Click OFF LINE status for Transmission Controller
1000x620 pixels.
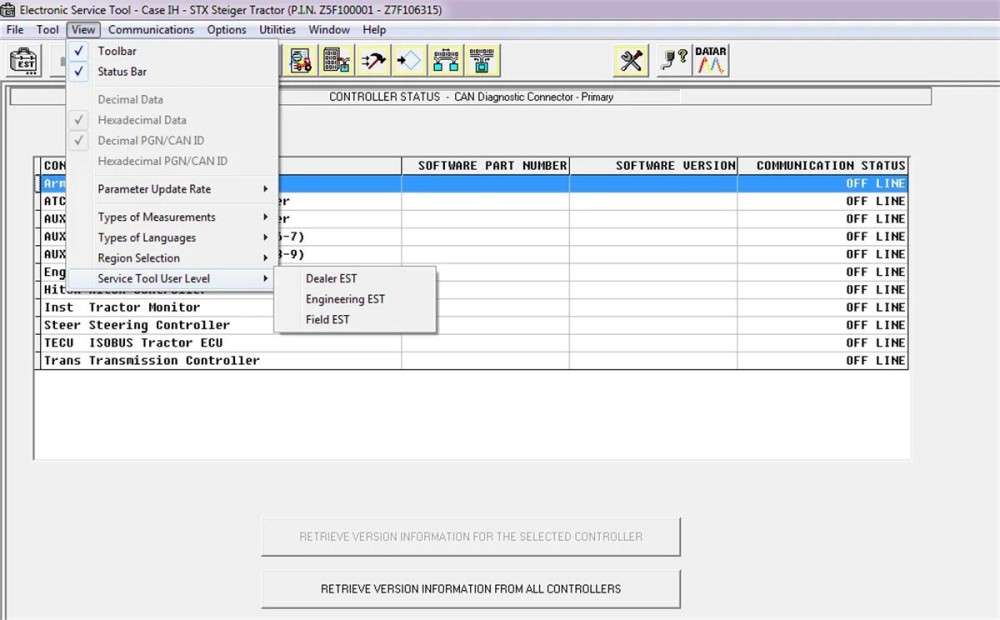tap(876, 361)
